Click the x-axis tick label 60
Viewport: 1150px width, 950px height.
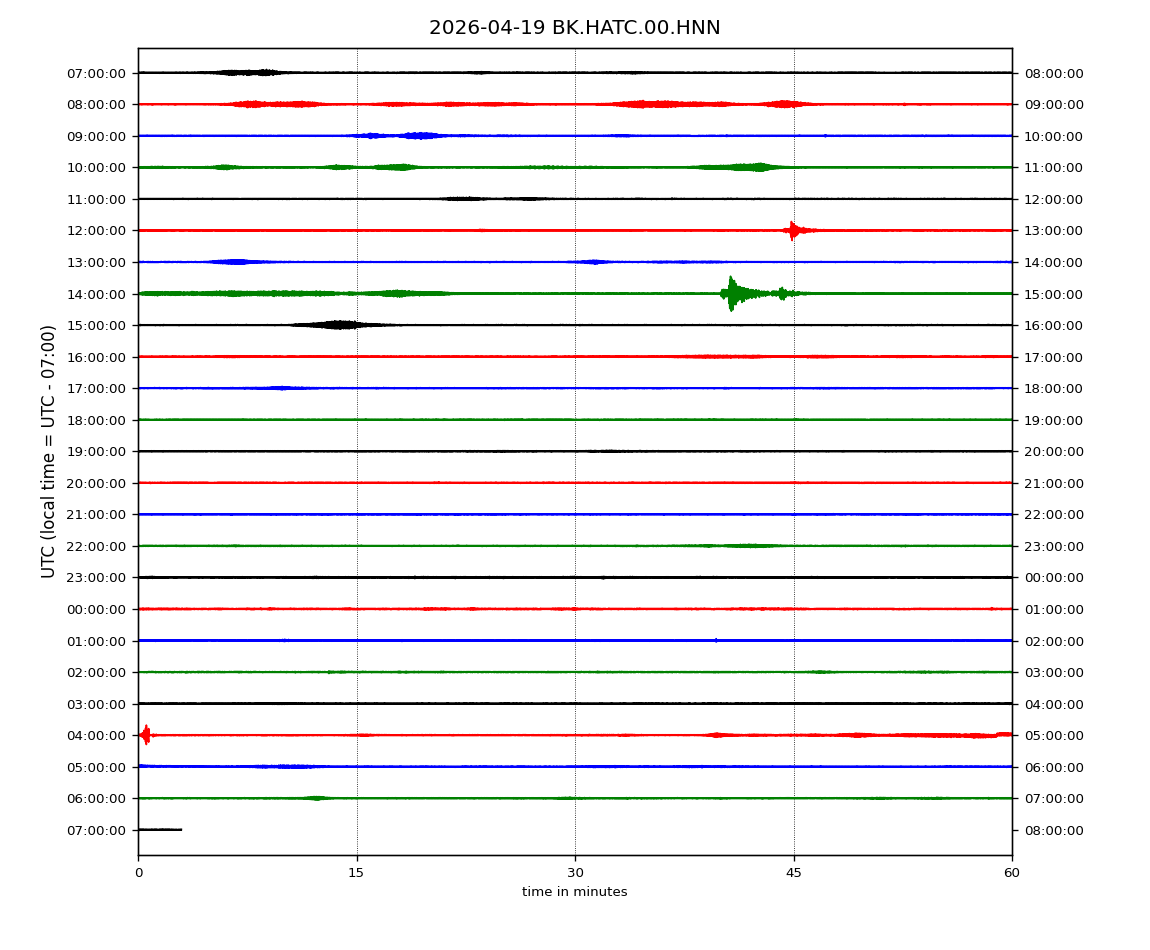pos(1012,873)
